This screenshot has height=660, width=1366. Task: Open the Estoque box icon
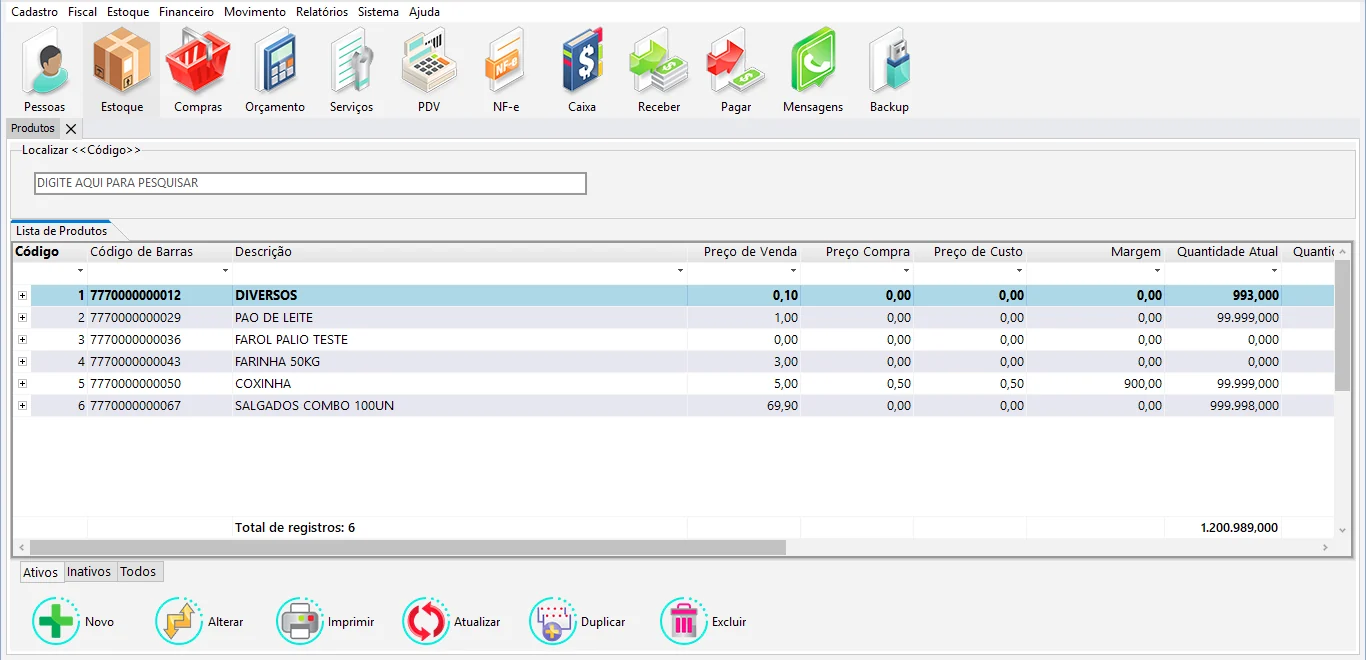122,71
